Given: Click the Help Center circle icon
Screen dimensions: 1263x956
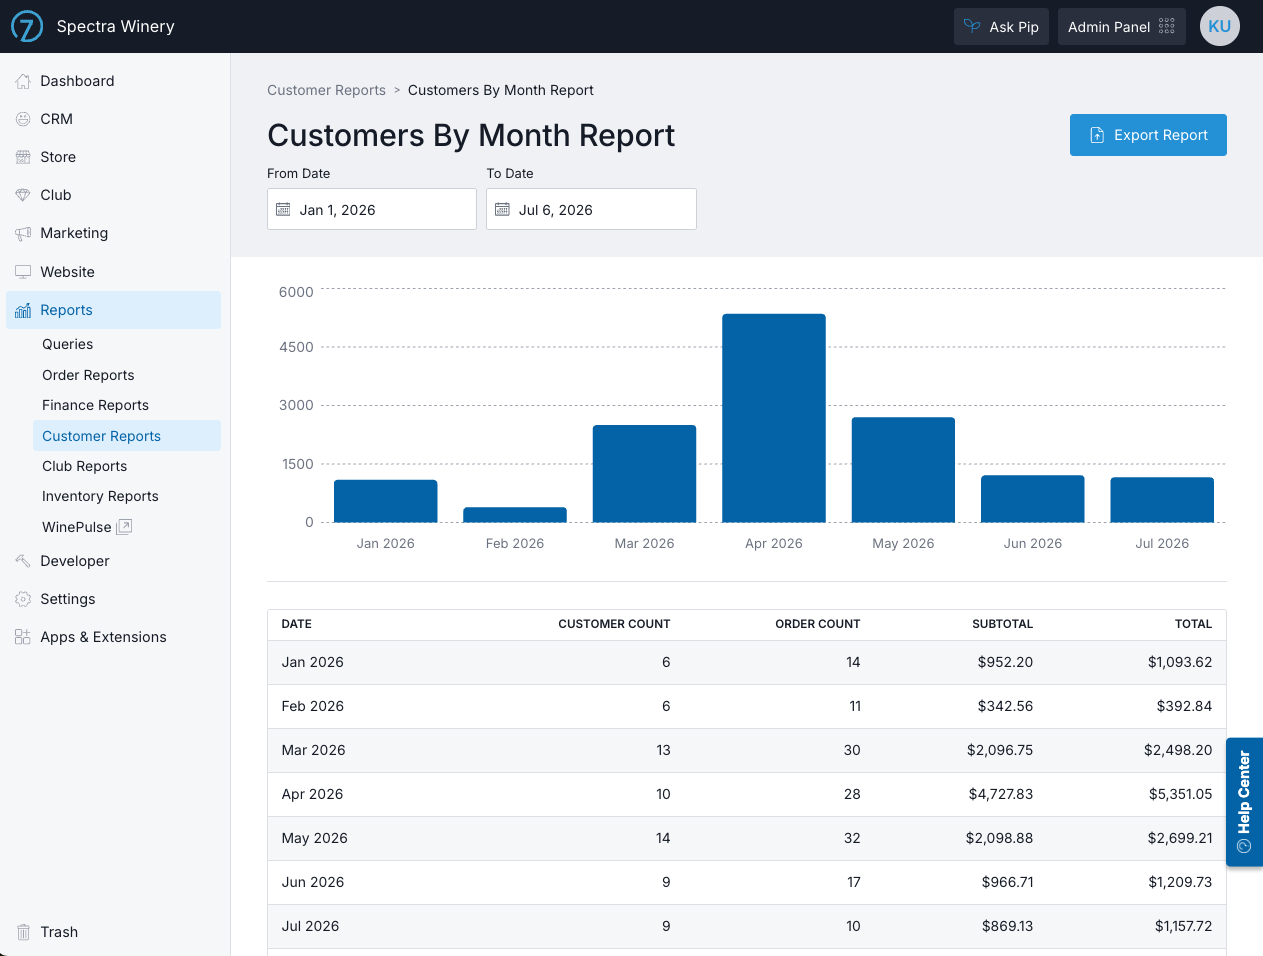Looking at the screenshot, I should pos(1244,846).
